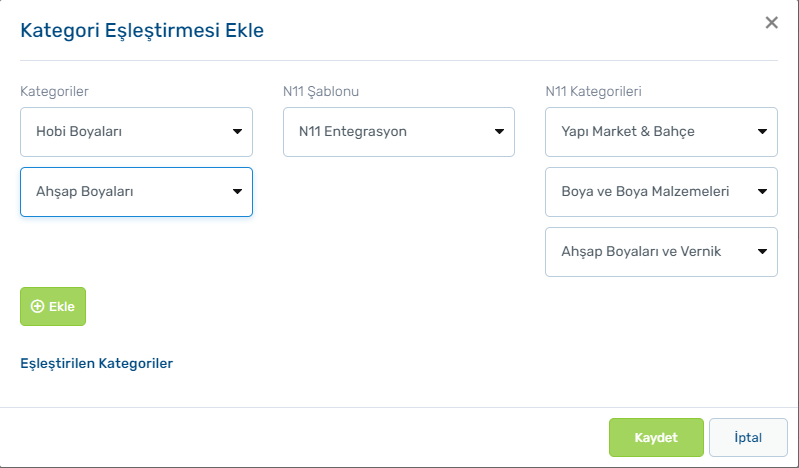Click the N11 Şablonu label
The width and height of the screenshot is (799, 468).
point(321,91)
